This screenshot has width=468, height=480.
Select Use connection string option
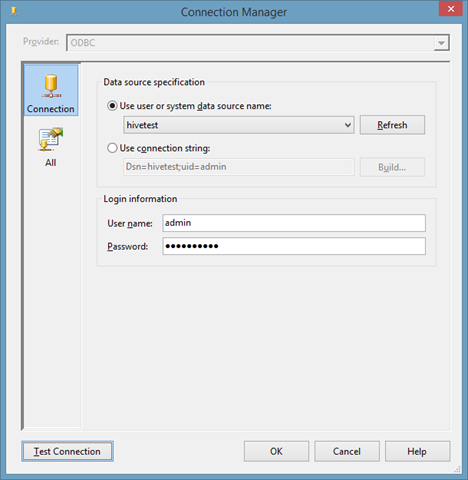(112, 148)
